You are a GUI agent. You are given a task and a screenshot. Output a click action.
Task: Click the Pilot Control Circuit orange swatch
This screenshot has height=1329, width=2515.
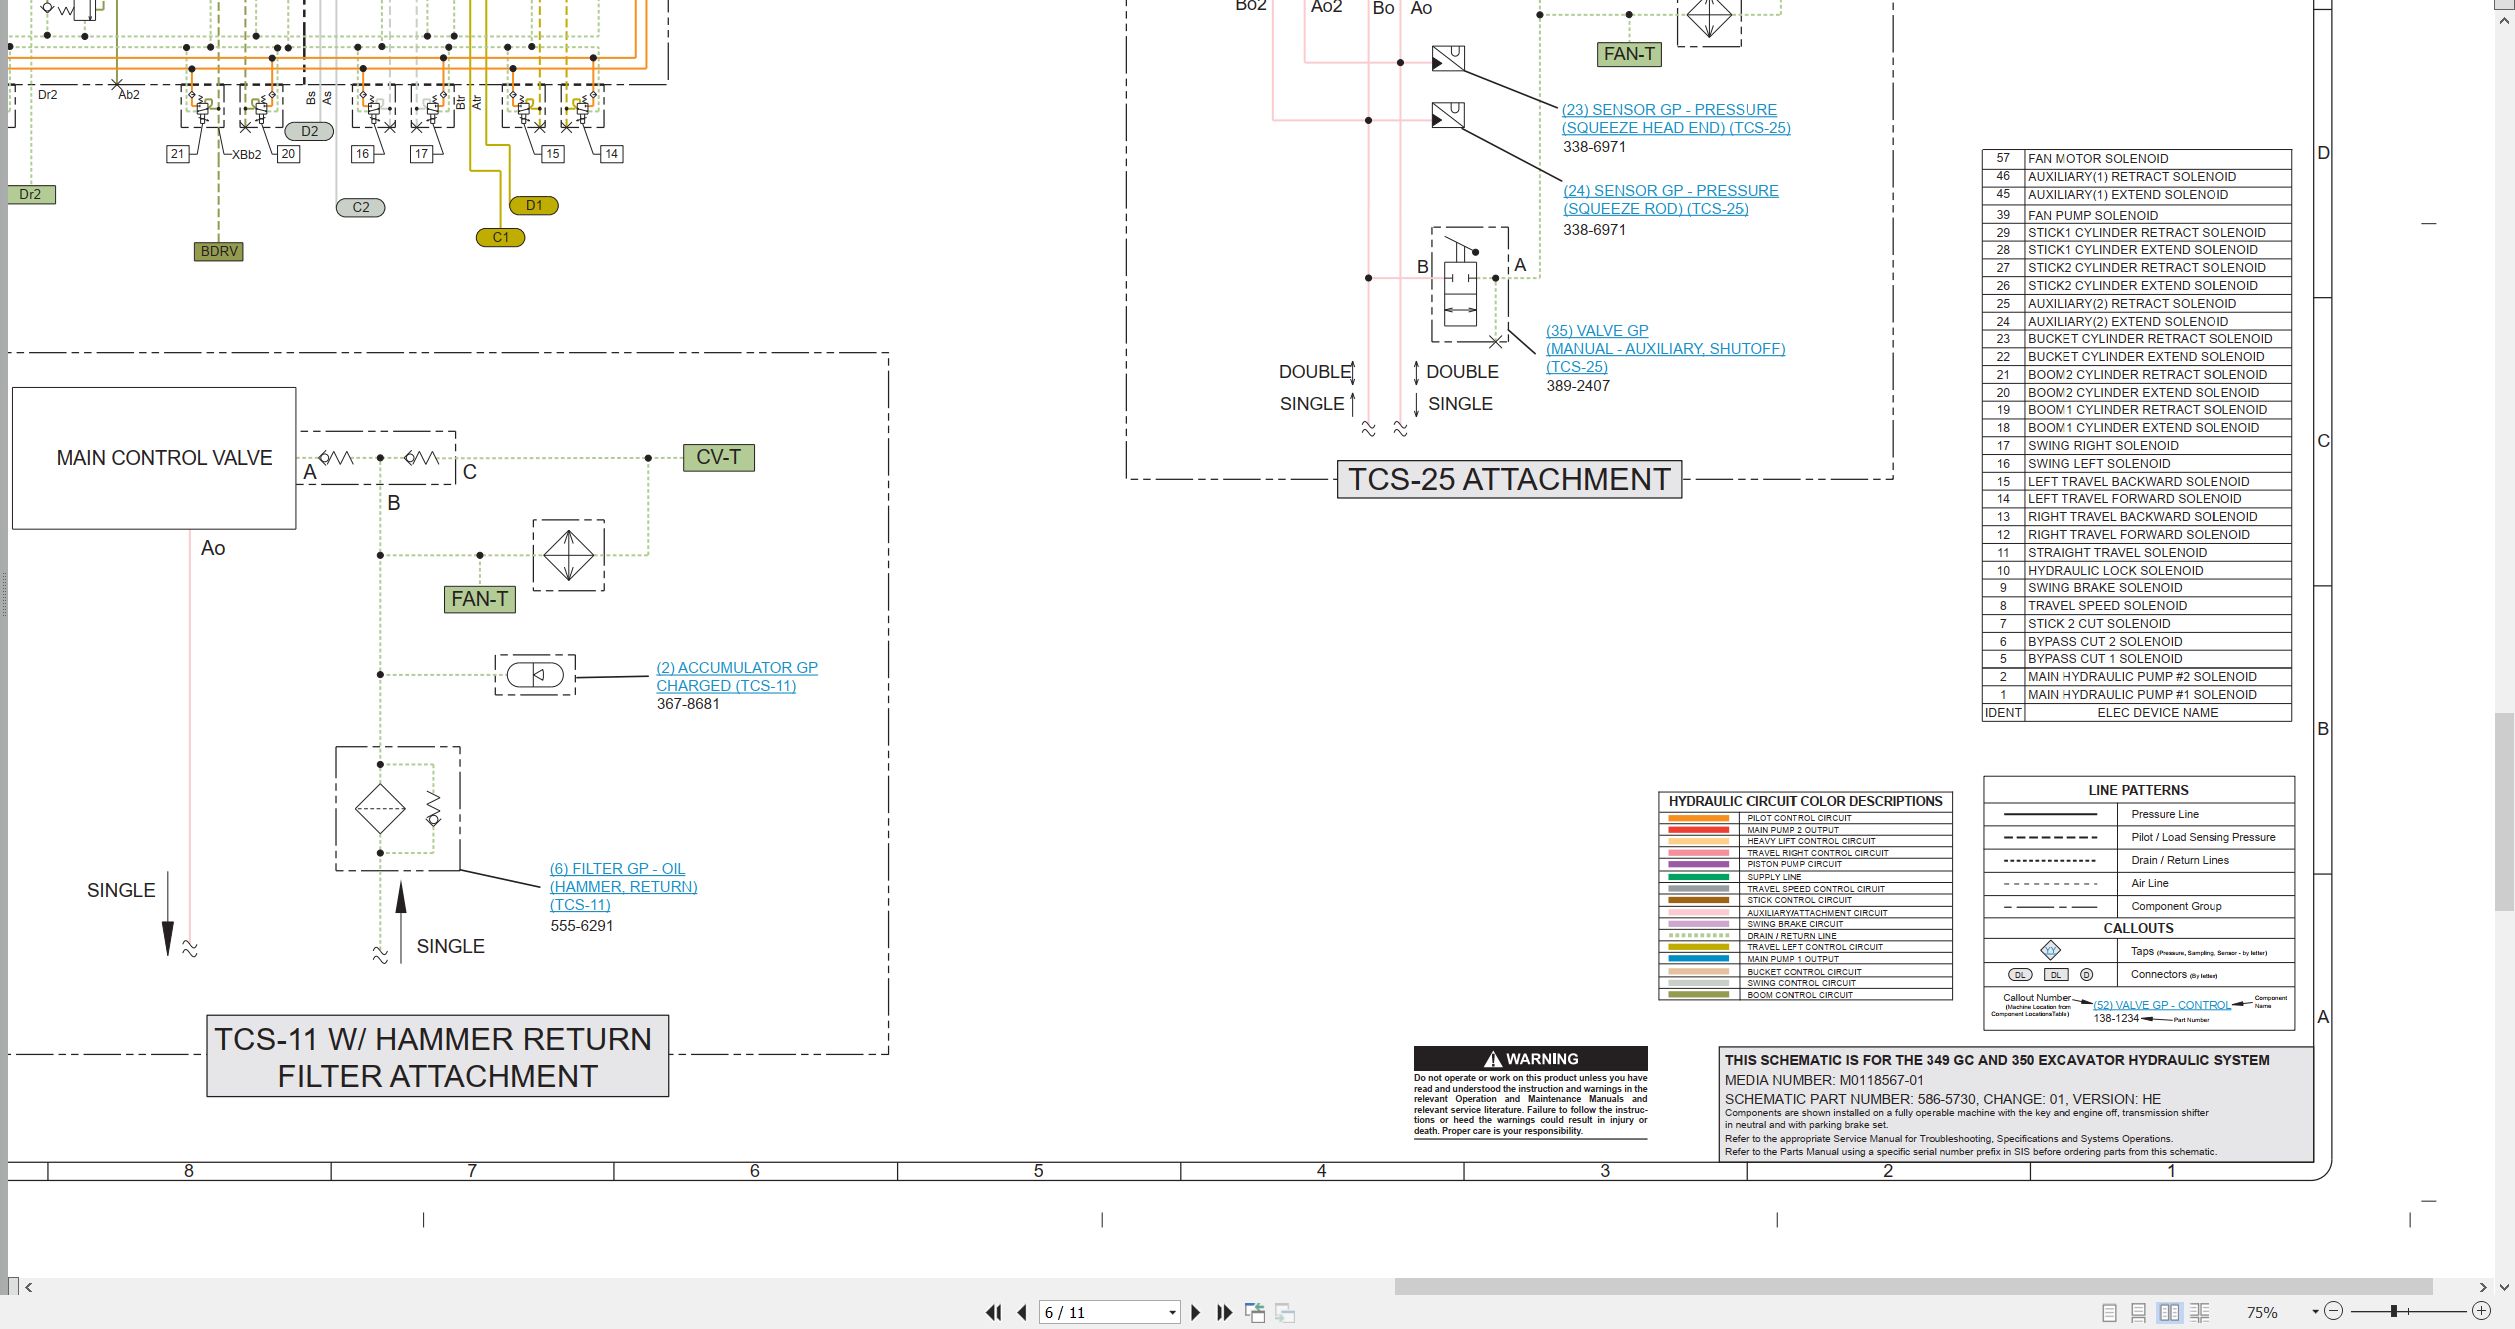point(1698,818)
